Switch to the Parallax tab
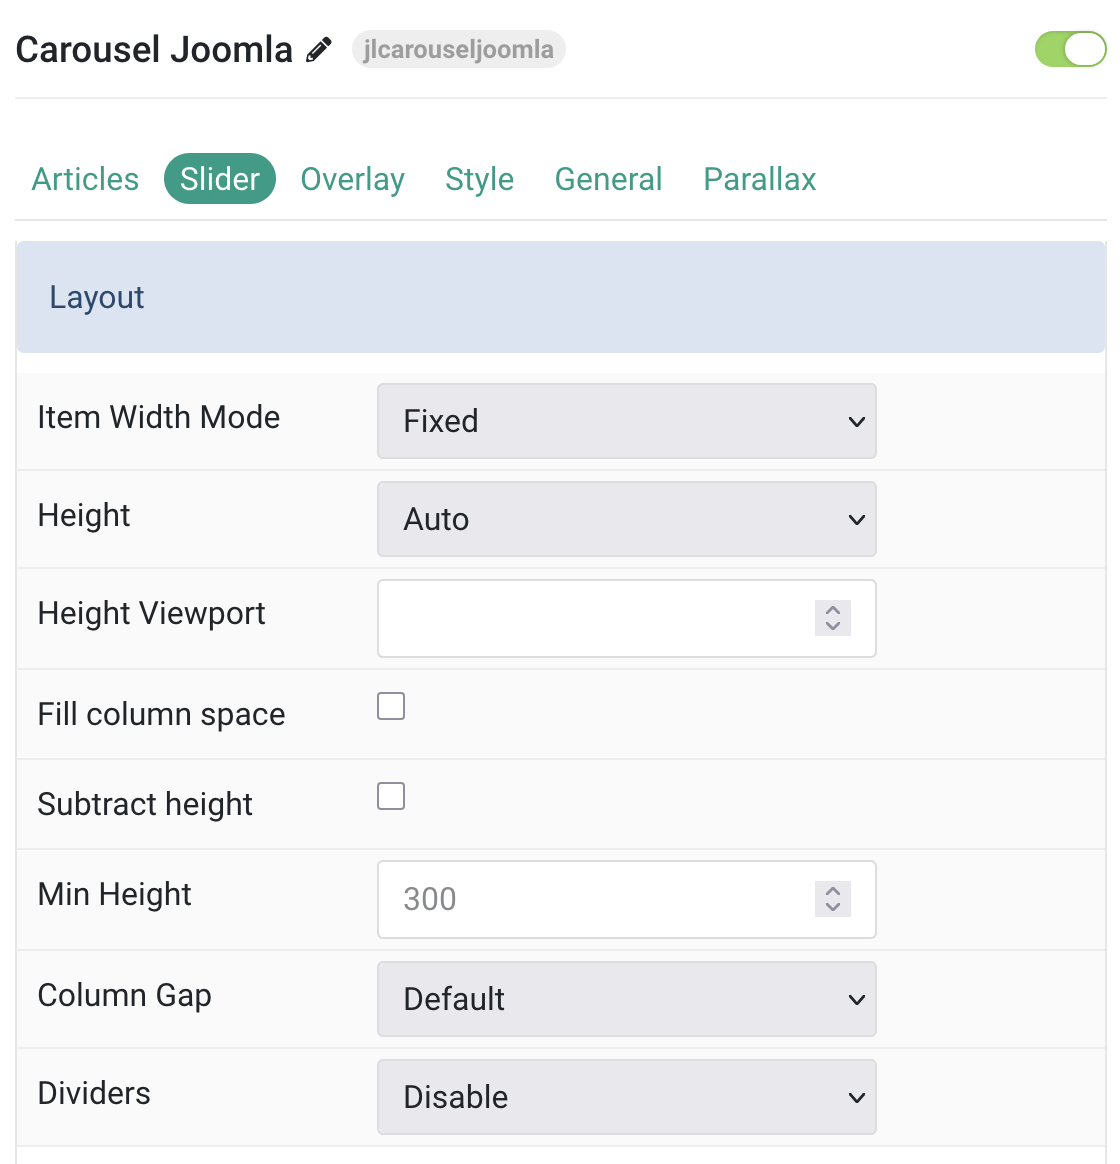The width and height of the screenshot is (1120, 1164). pyautogui.click(x=759, y=179)
